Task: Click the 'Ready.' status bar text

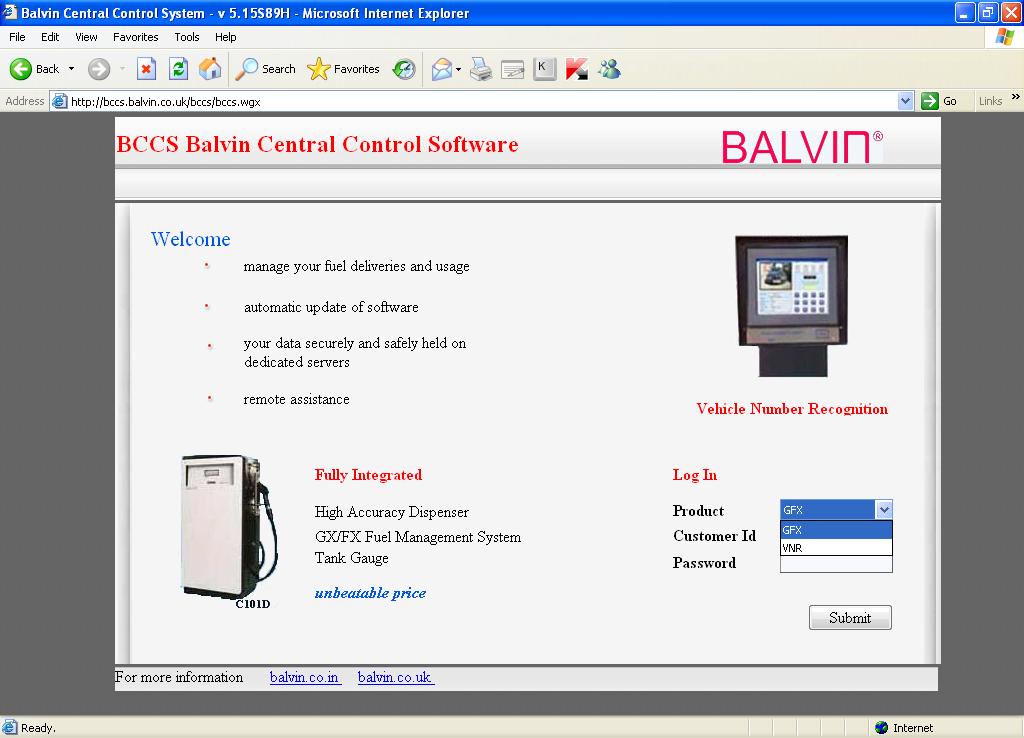Action: point(39,728)
